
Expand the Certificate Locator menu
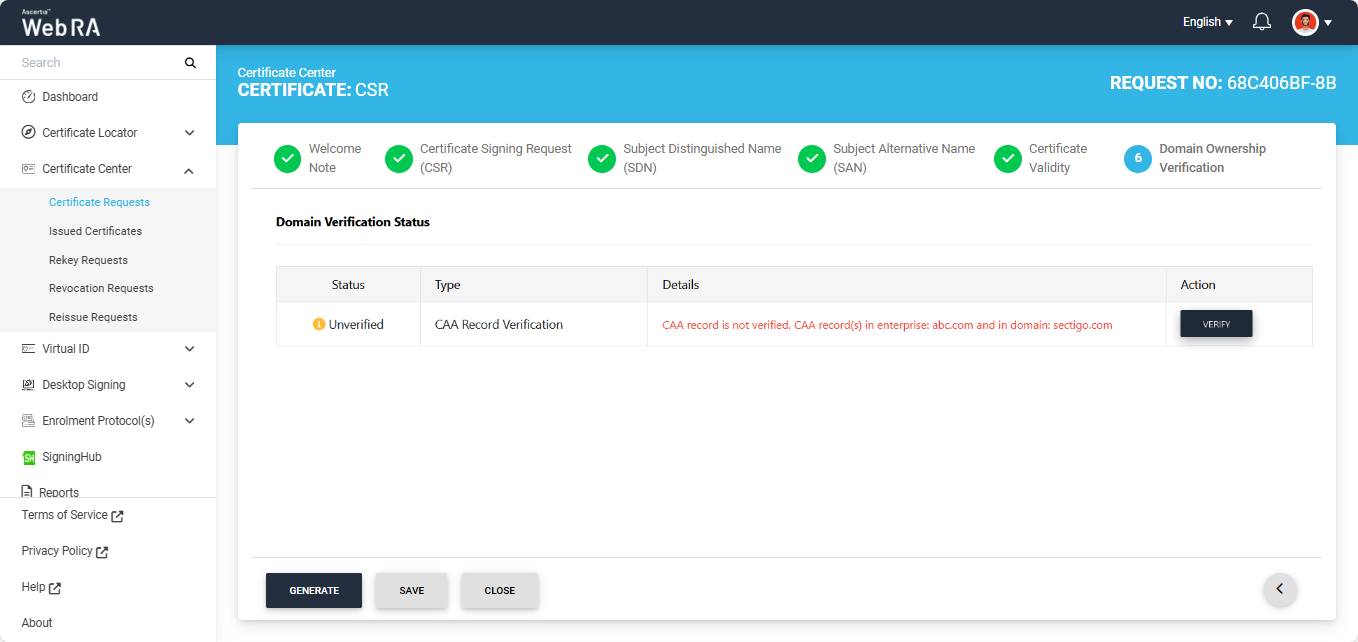pos(189,133)
